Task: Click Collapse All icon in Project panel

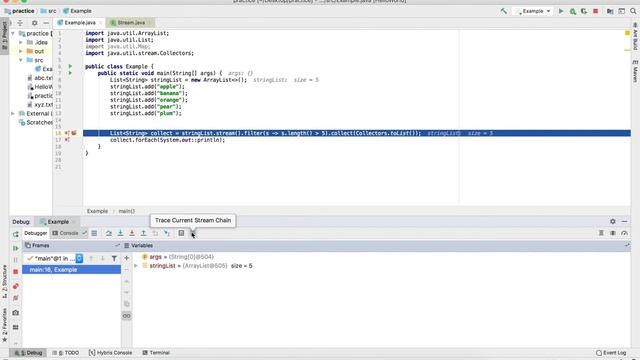Action: pos(20,23)
